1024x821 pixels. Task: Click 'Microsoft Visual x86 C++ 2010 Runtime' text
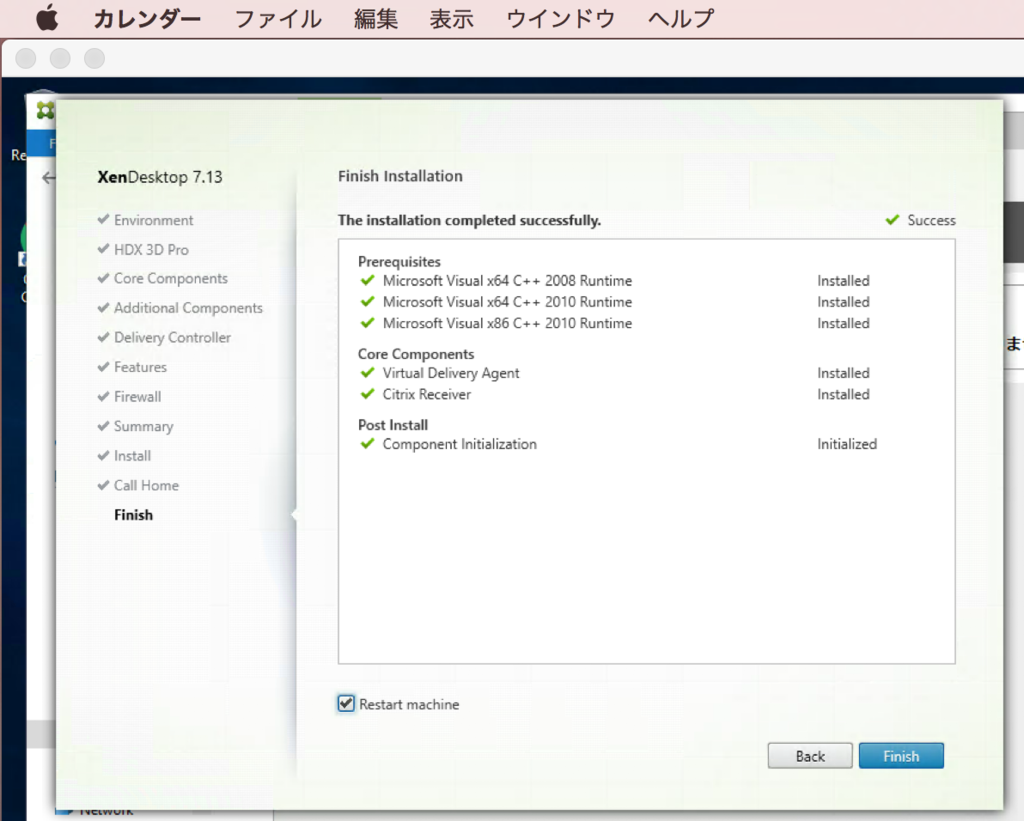coord(507,323)
